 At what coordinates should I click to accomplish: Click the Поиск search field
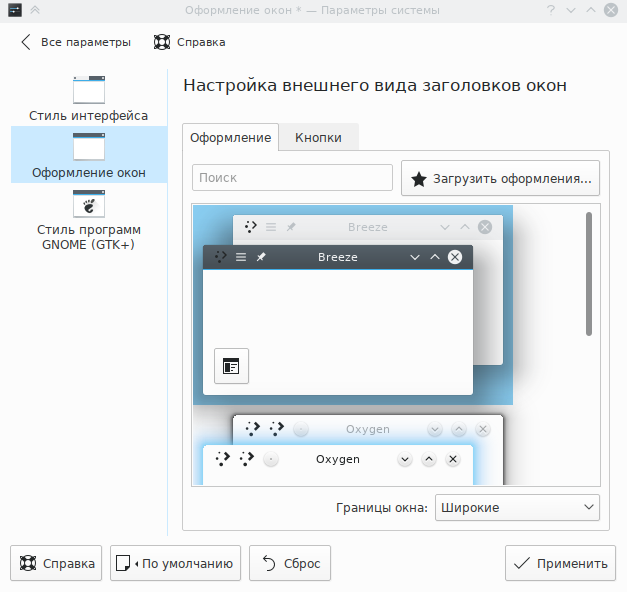pyautogui.click(x=292, y=177)
